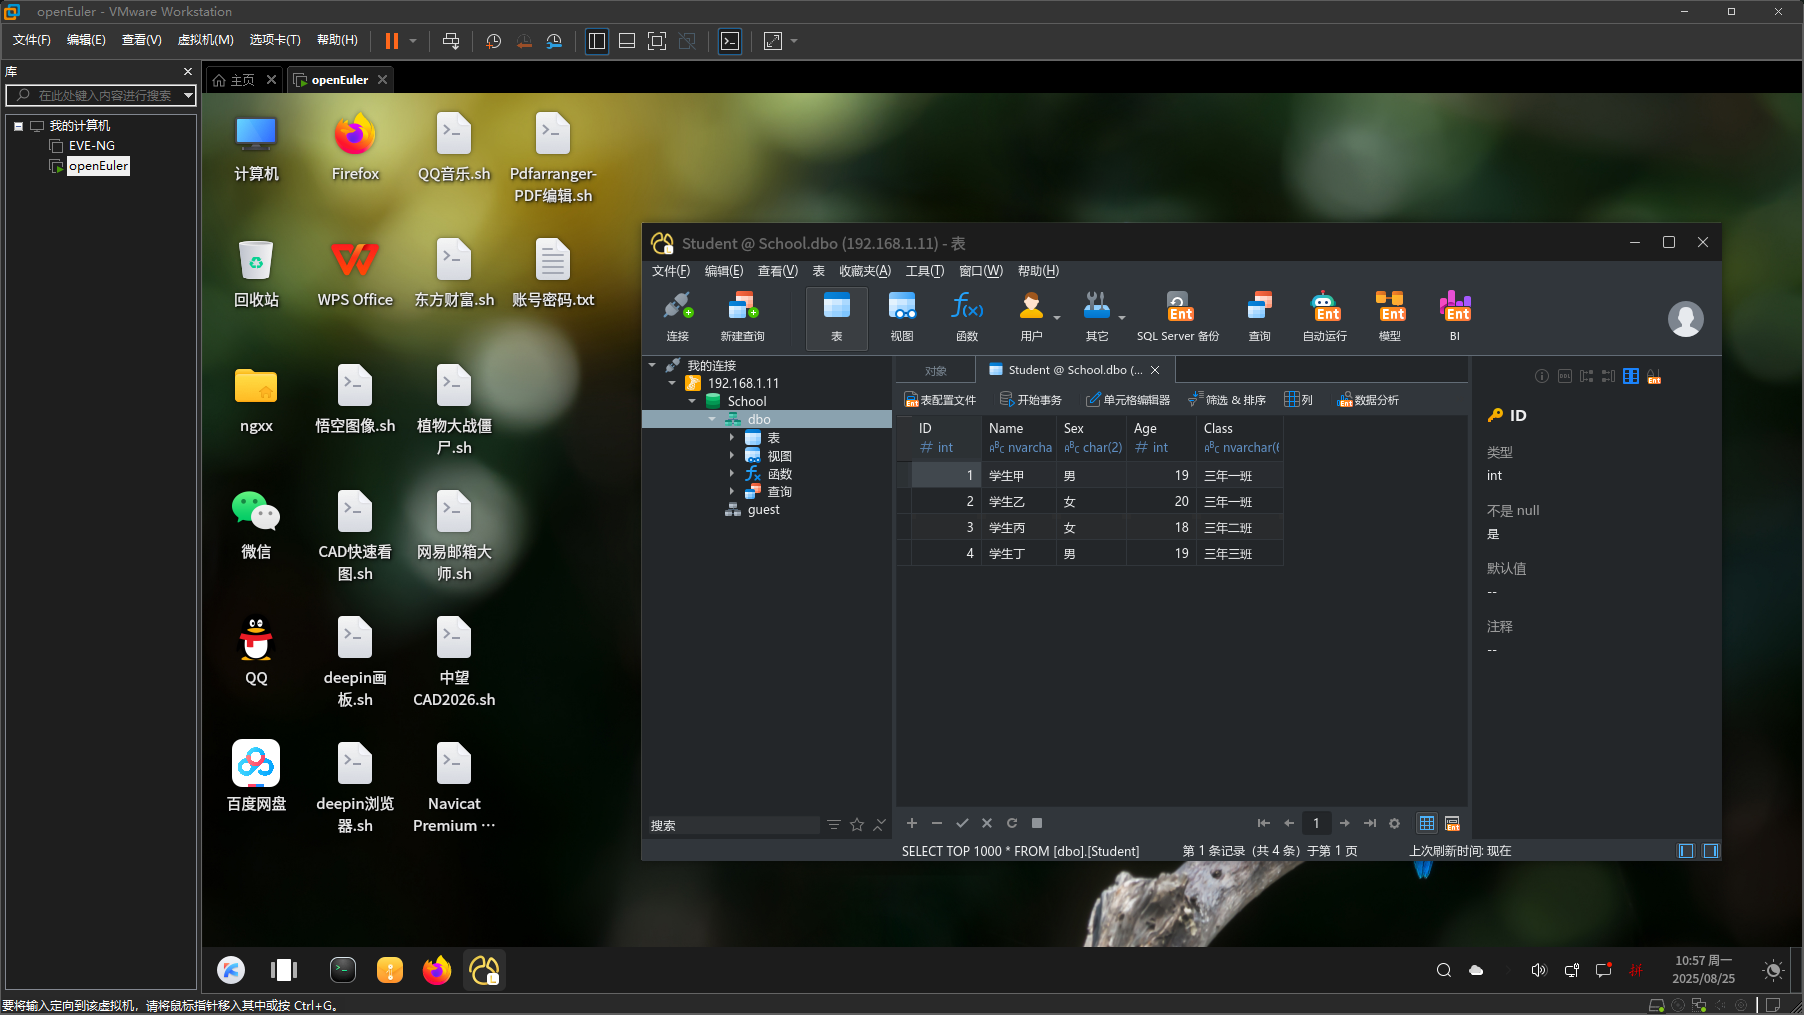Open the terminal from openEuler taskbar
Image resolution: width=1804 pixels, height=1015 pixels.
(x=343, y=969)
